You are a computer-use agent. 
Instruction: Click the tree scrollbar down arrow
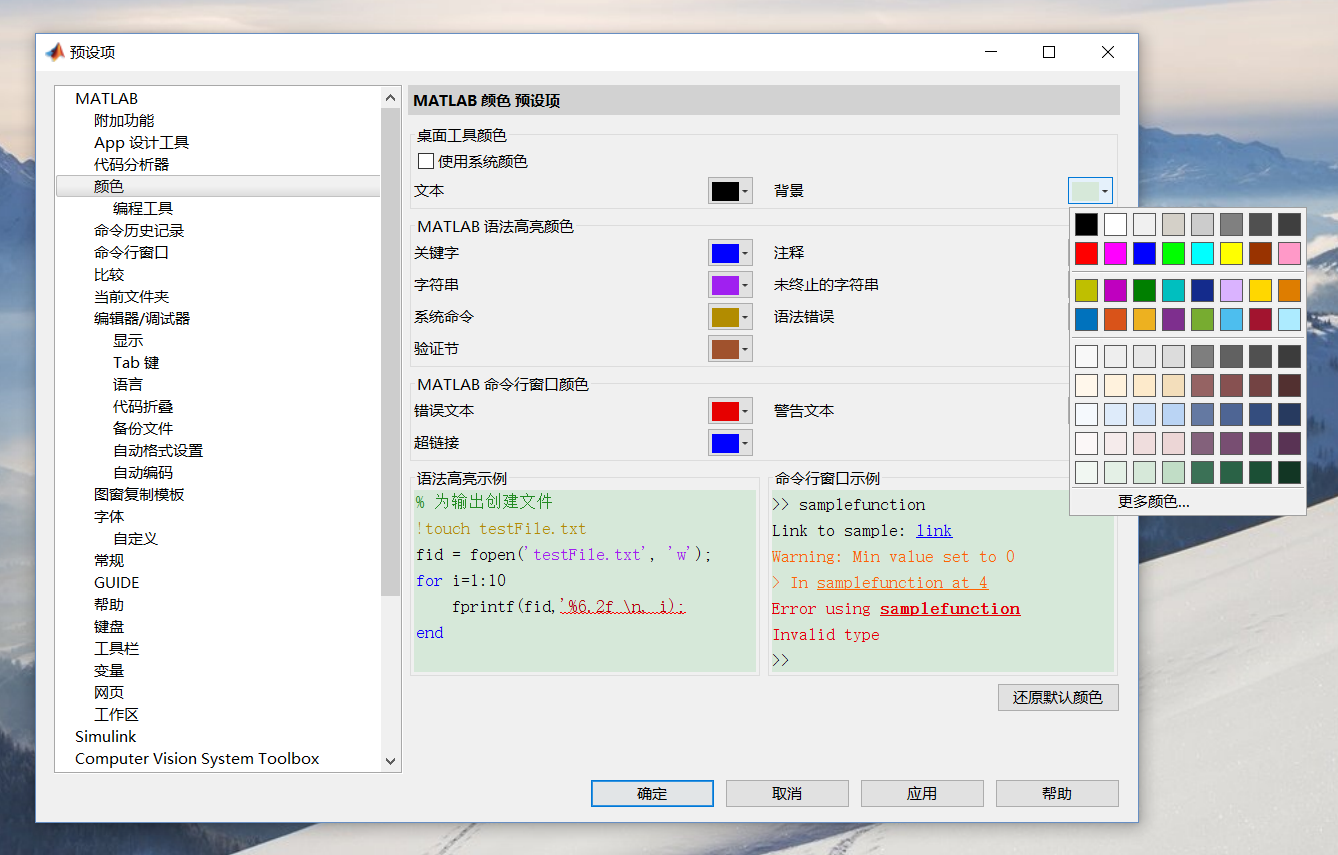[x=391, y=761]
